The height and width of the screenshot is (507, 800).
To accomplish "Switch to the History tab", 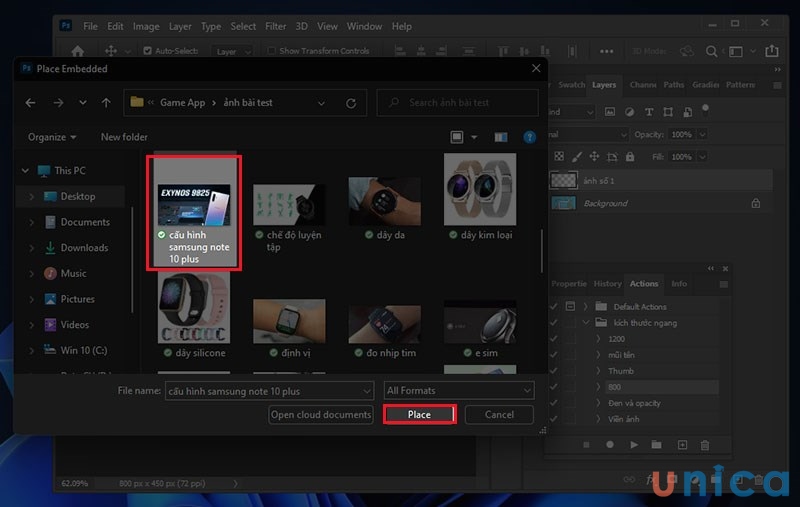I will coord(607,284).
